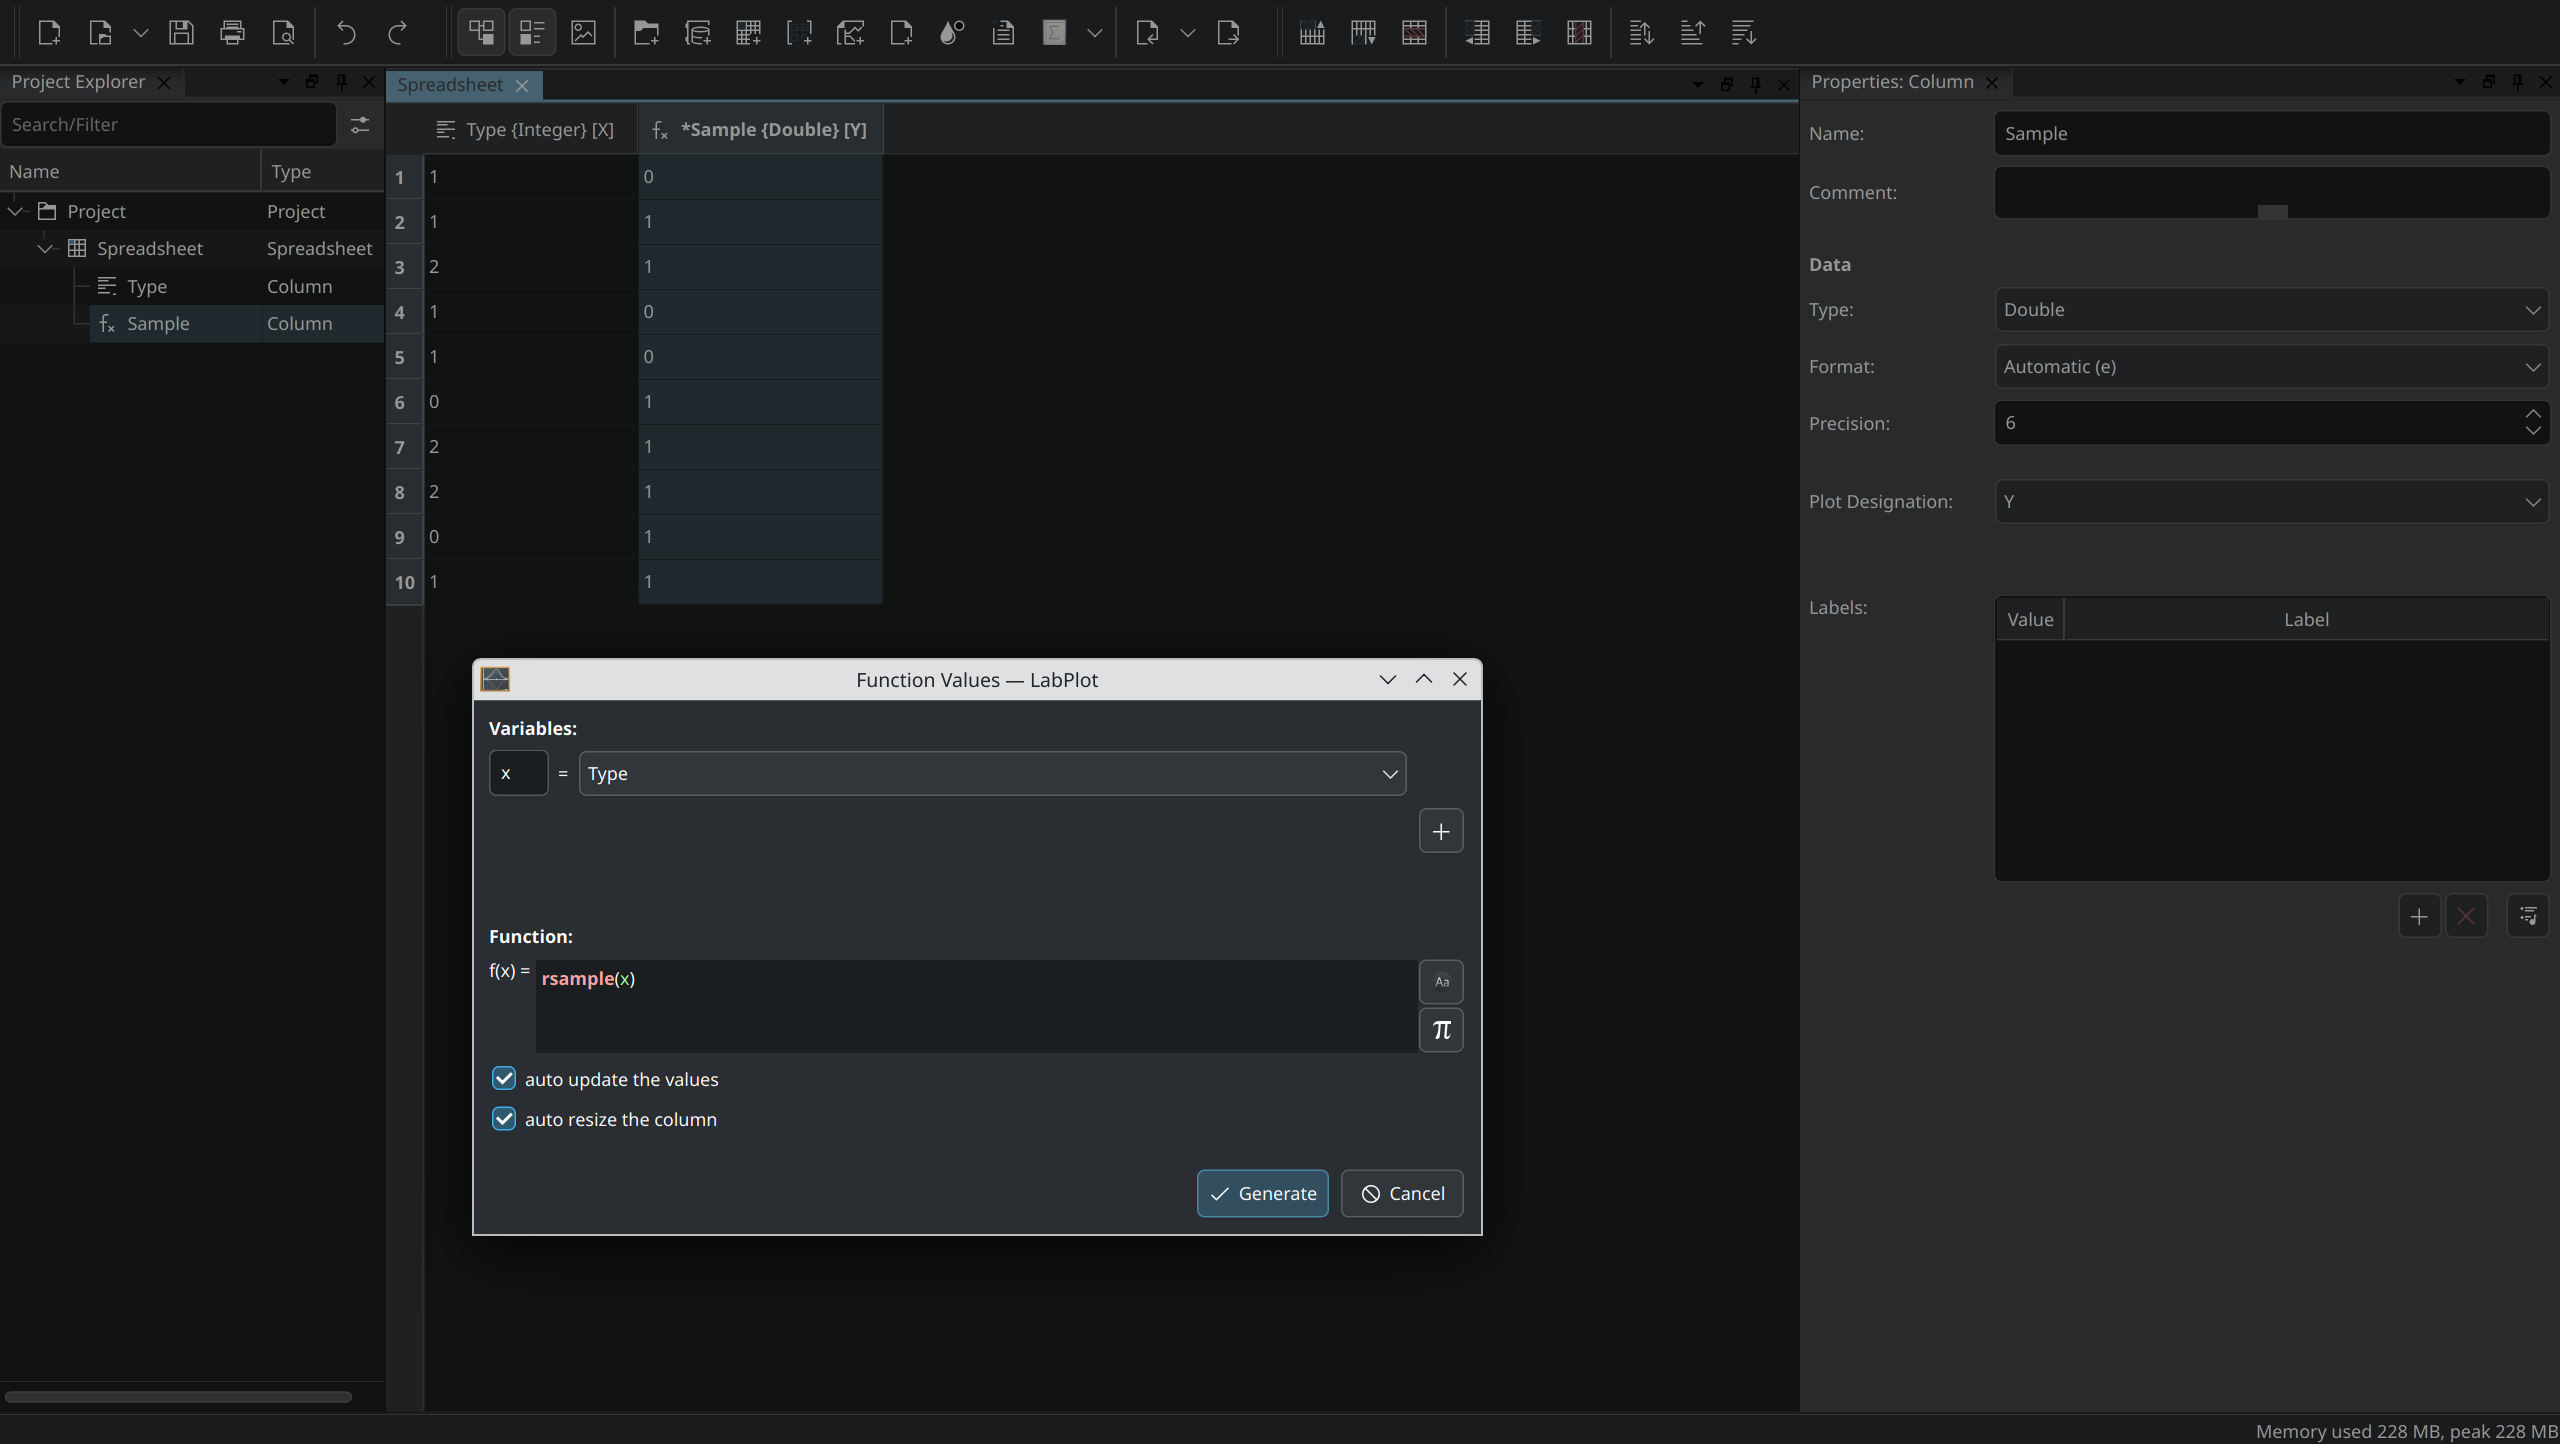Click the new spreadsheet grid icon

pyautogui.click(x=748, y=33)
